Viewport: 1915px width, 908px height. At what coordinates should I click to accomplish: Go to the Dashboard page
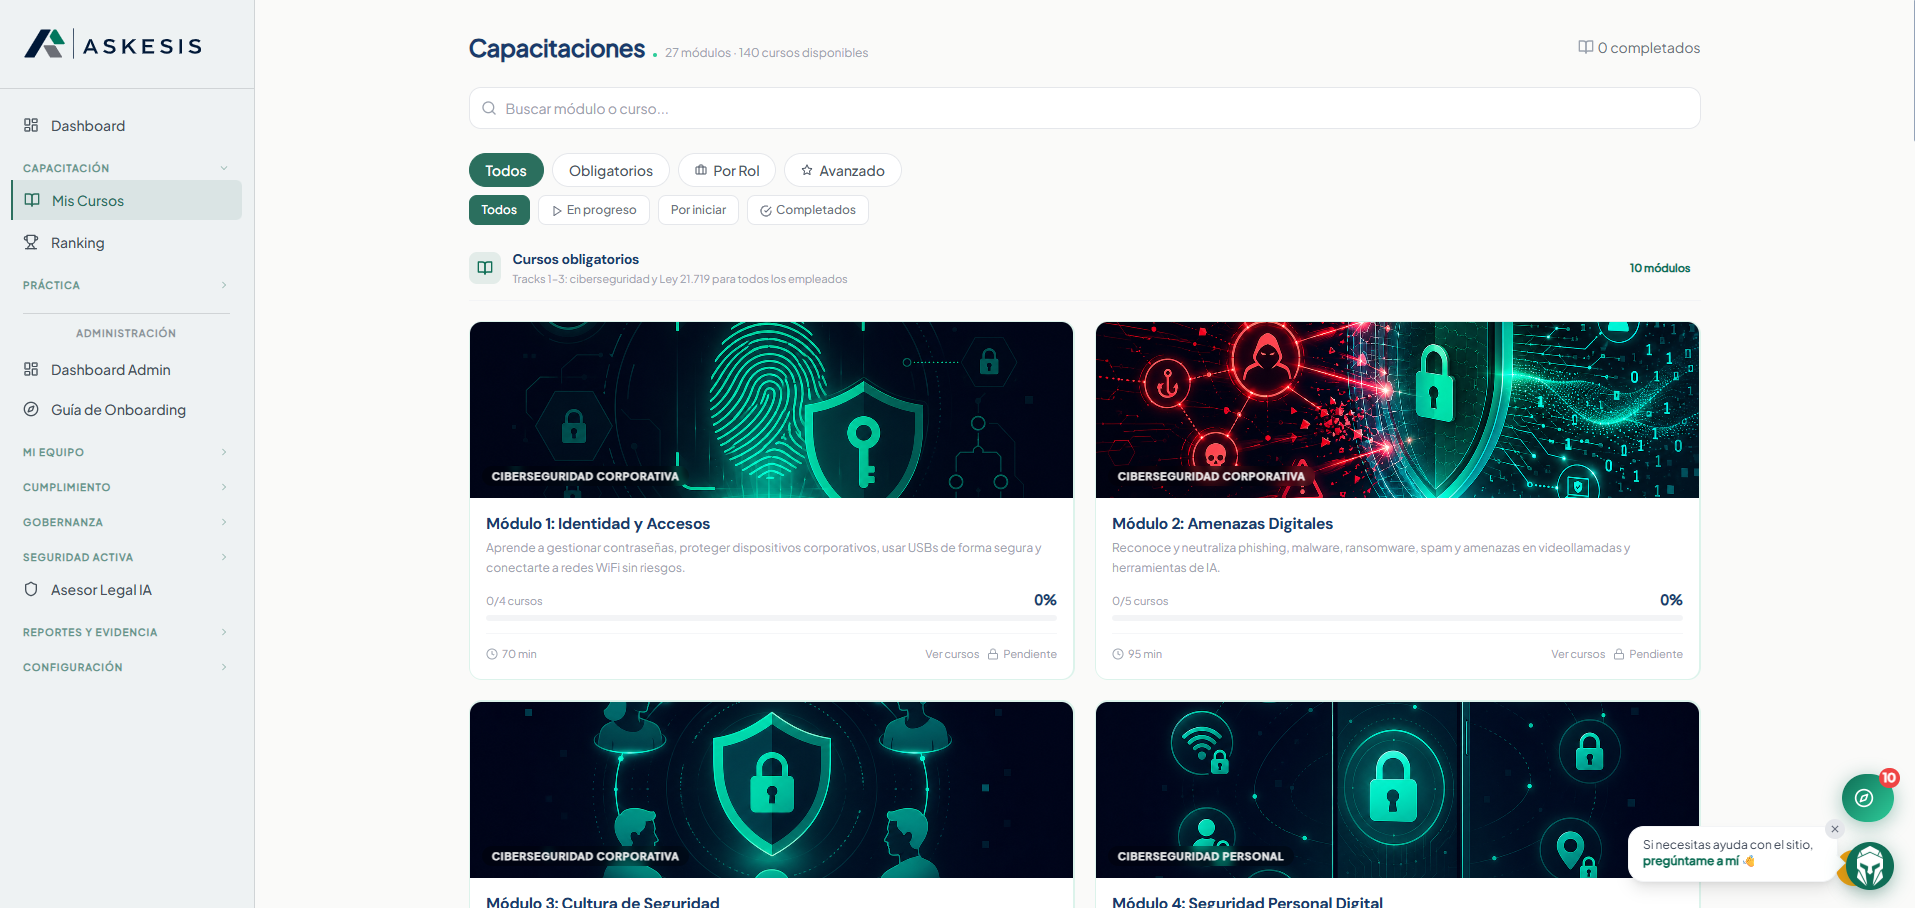tap(126, 125)
